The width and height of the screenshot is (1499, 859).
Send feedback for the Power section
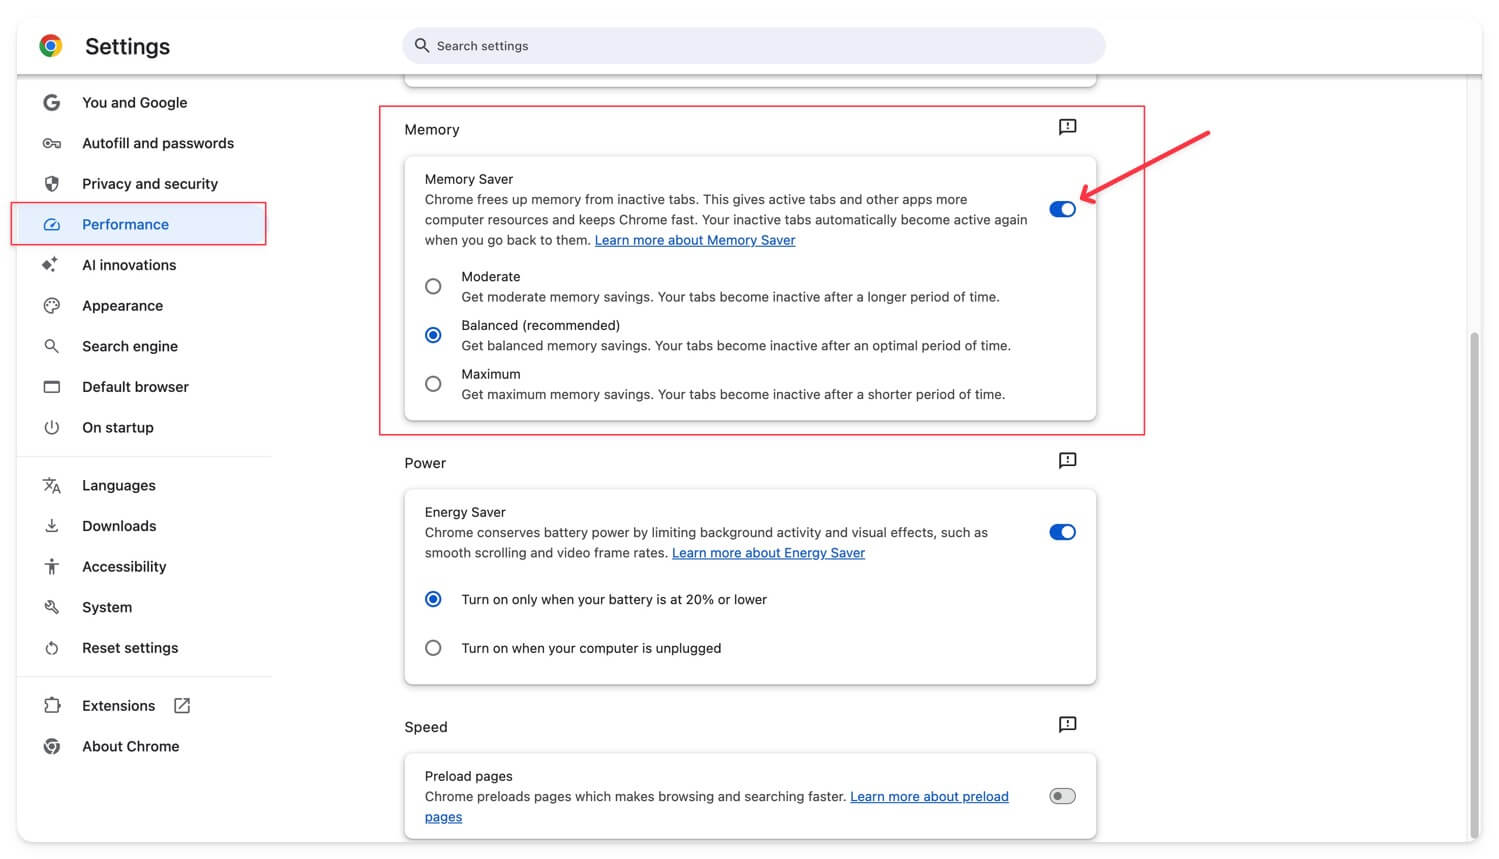click(1068, 461)
